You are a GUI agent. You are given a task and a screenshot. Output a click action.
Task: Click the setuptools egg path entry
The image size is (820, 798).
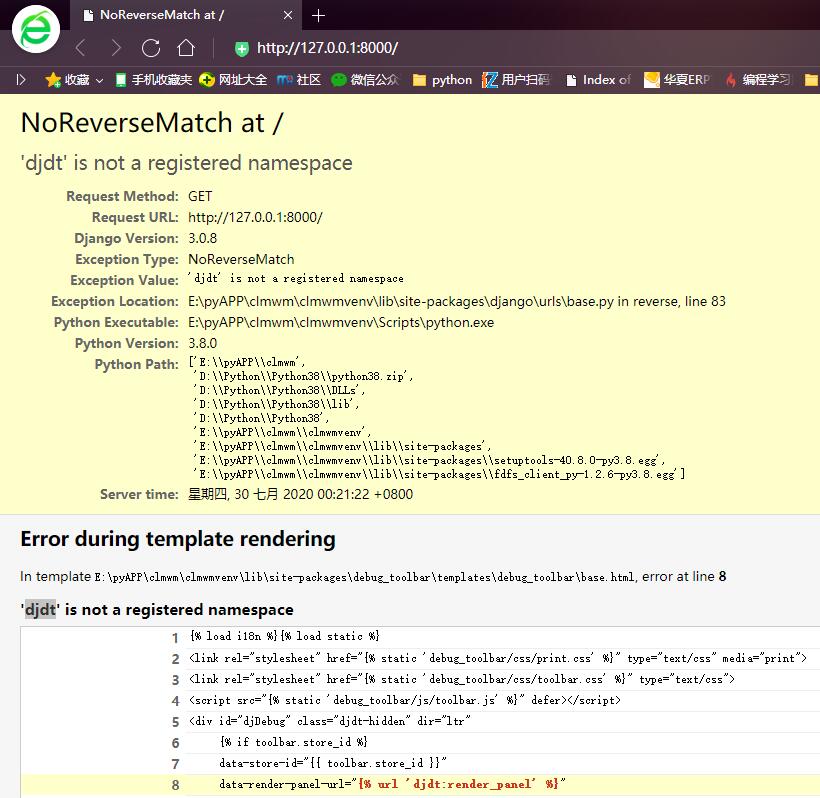429,460
